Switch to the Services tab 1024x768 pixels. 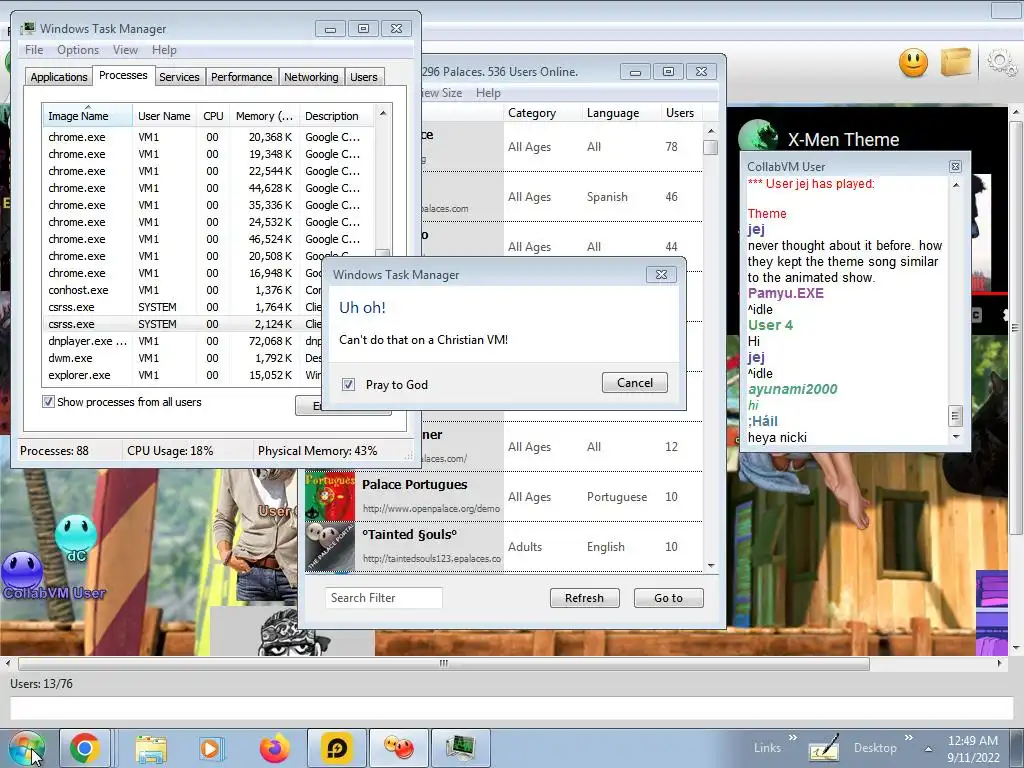(179, 77)
